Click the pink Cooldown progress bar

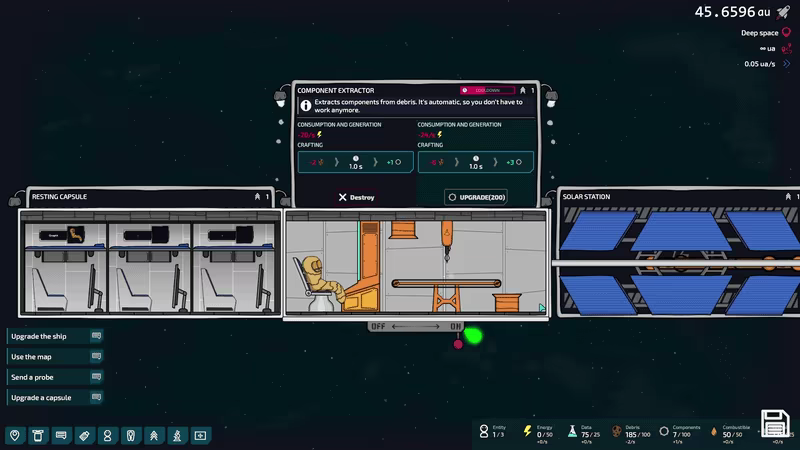(x=487, y=90)
